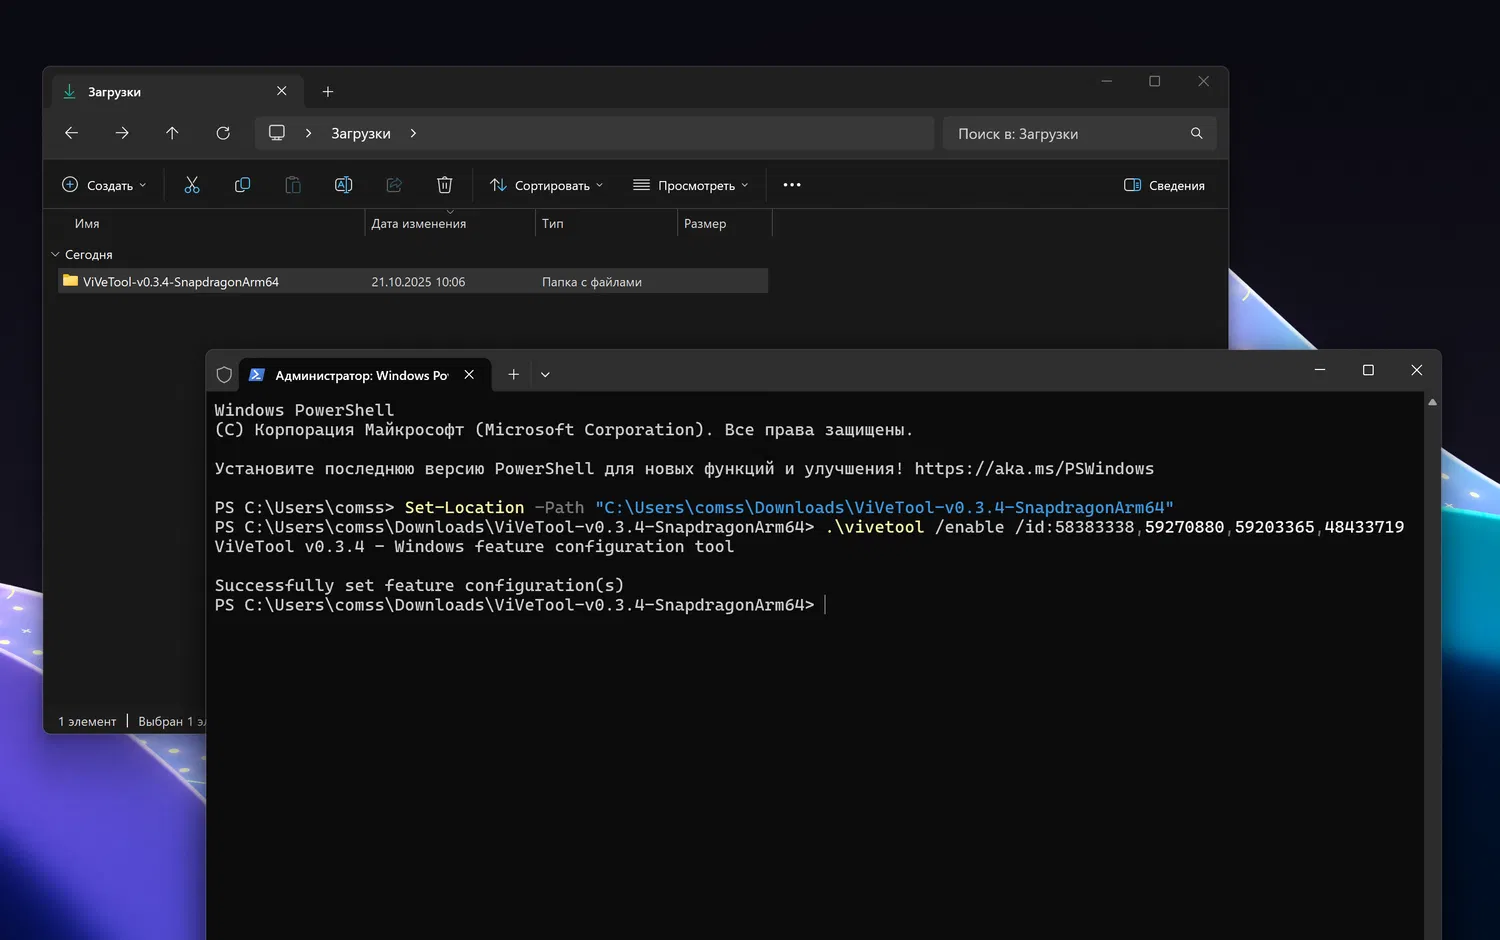Click the Rename icon in Explorer toolbar
Viewport: 1500px width, 940px height.
click(343, 185)
